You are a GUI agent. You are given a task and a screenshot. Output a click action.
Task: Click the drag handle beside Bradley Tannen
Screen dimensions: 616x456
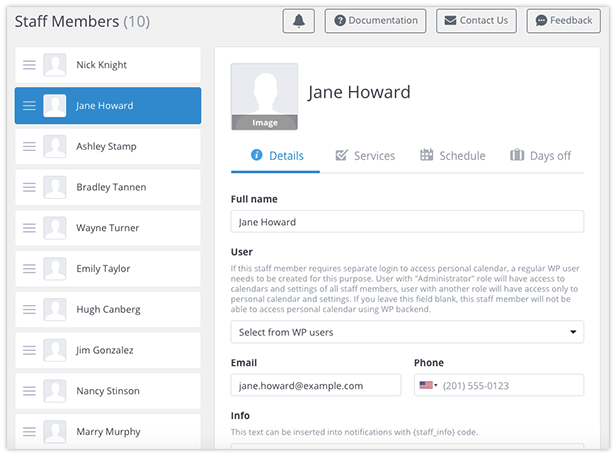click(x=29, y=187)
